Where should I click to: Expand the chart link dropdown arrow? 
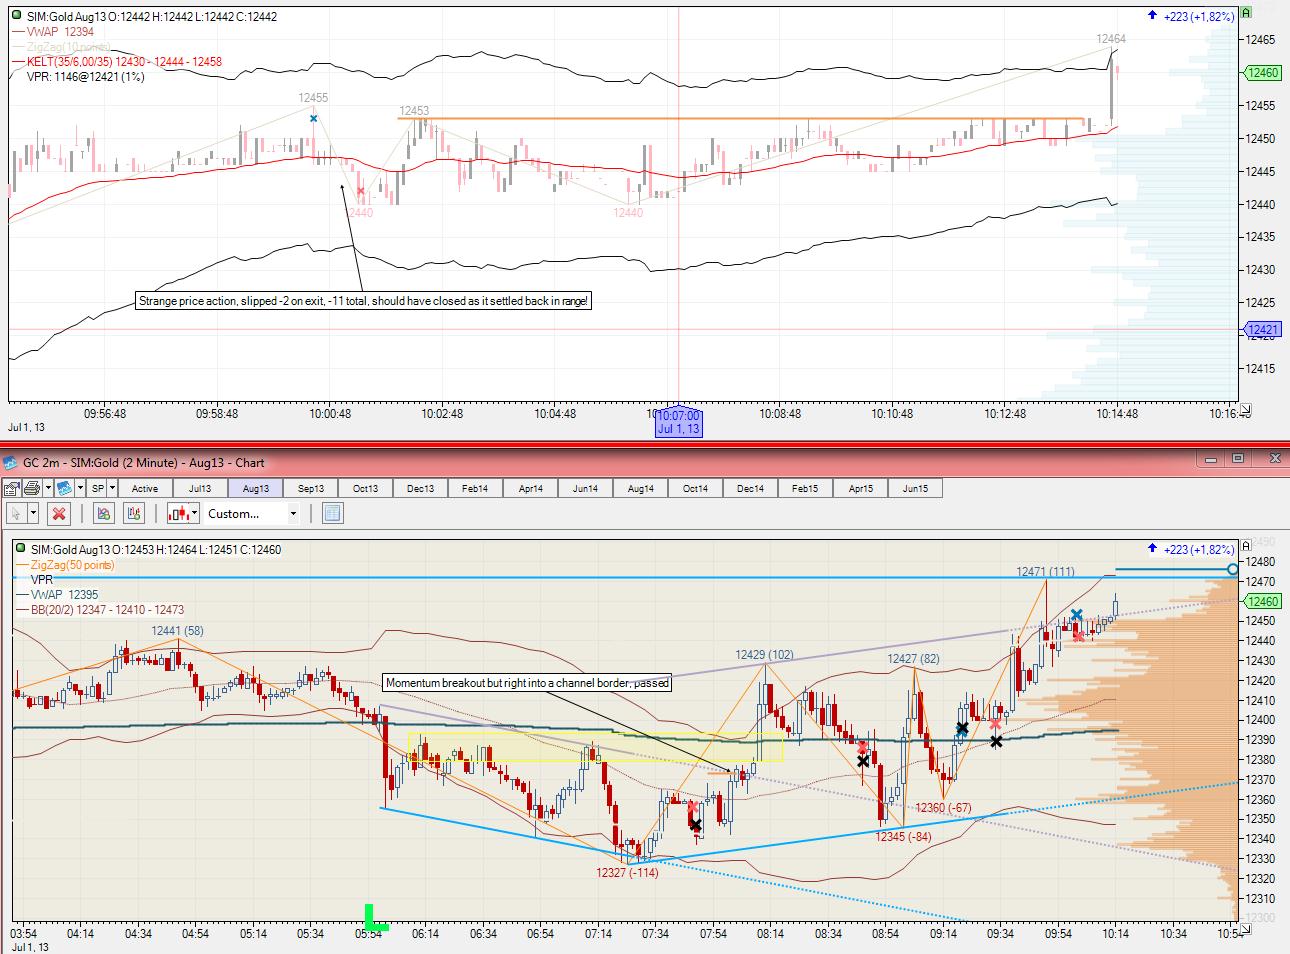click(x=78, y=488)
